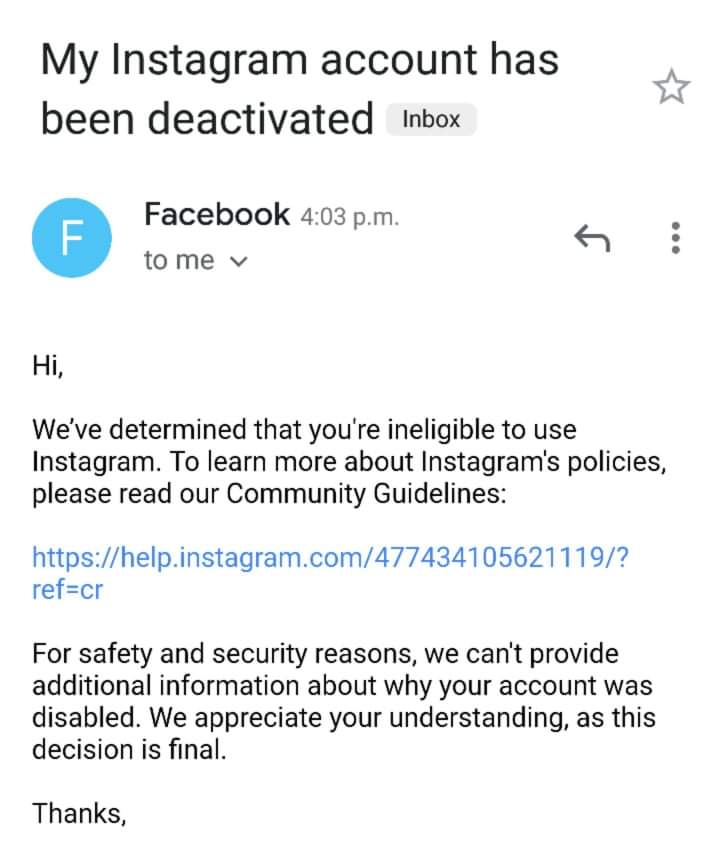Tap the word "ineligible" in the body
This screenshot has height=849, width=720.
tap(439, 431)
